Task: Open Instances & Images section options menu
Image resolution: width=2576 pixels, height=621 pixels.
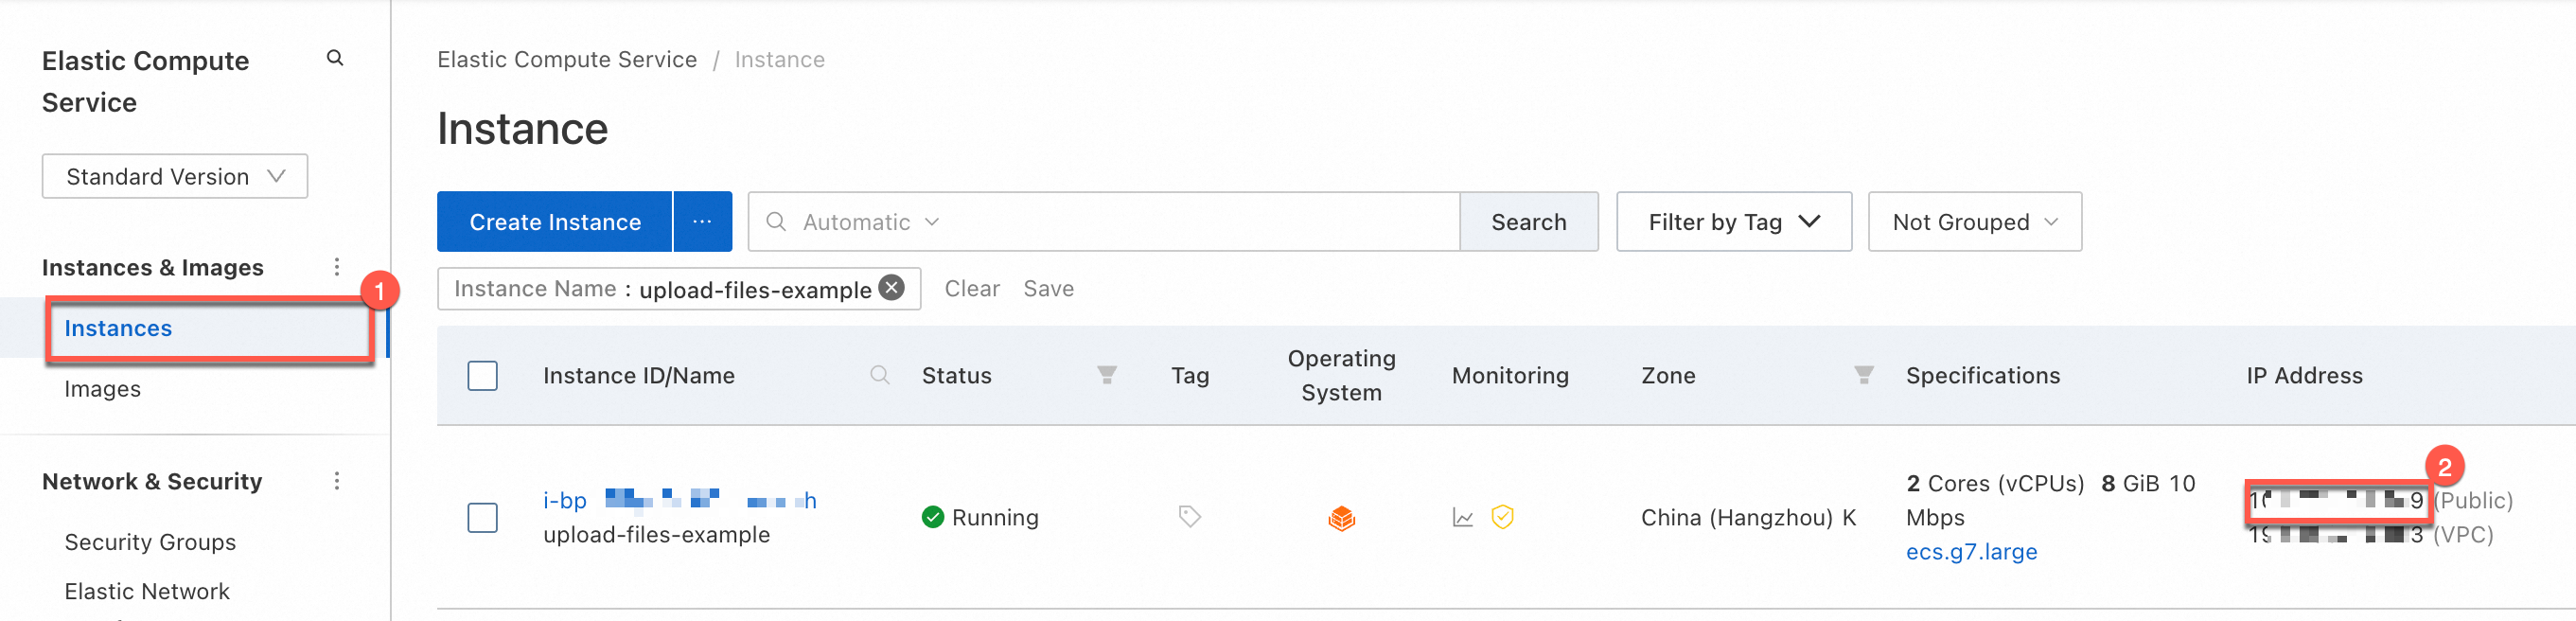Action: click(337, 267)
